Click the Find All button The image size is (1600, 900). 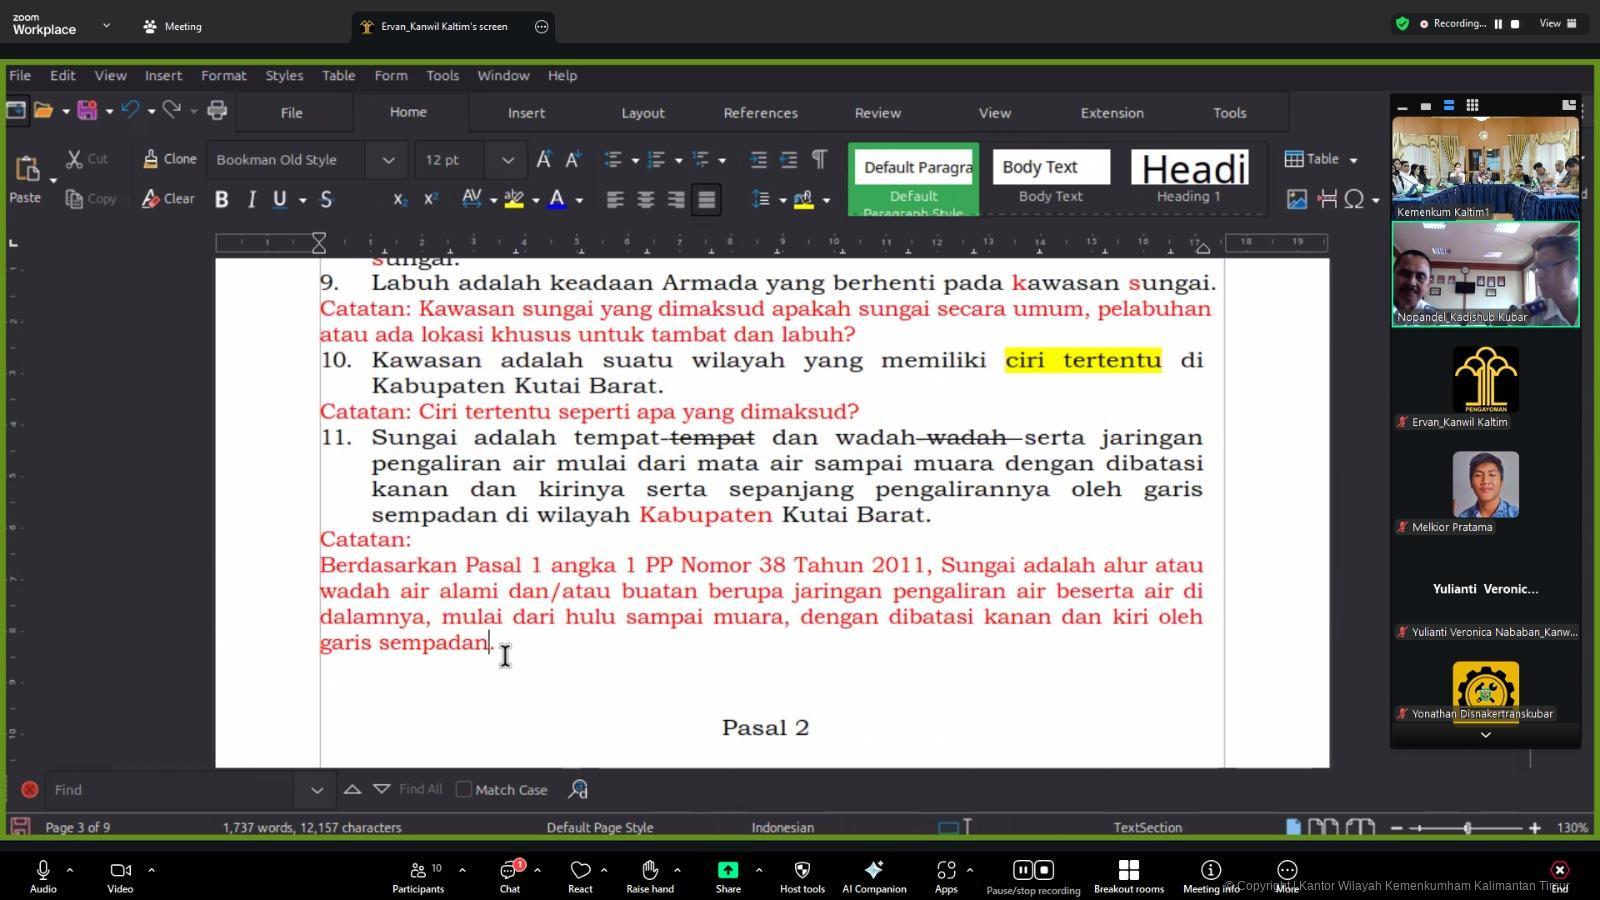[x=420, y=789]
